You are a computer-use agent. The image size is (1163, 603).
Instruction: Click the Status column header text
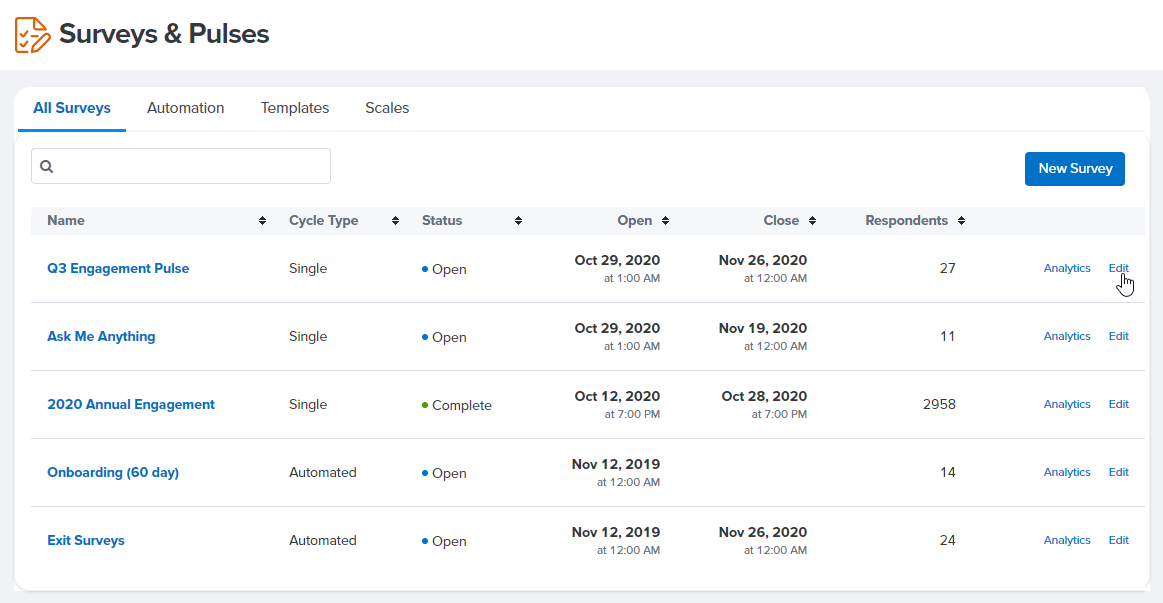pyautogui.click(x=442, y=220)
